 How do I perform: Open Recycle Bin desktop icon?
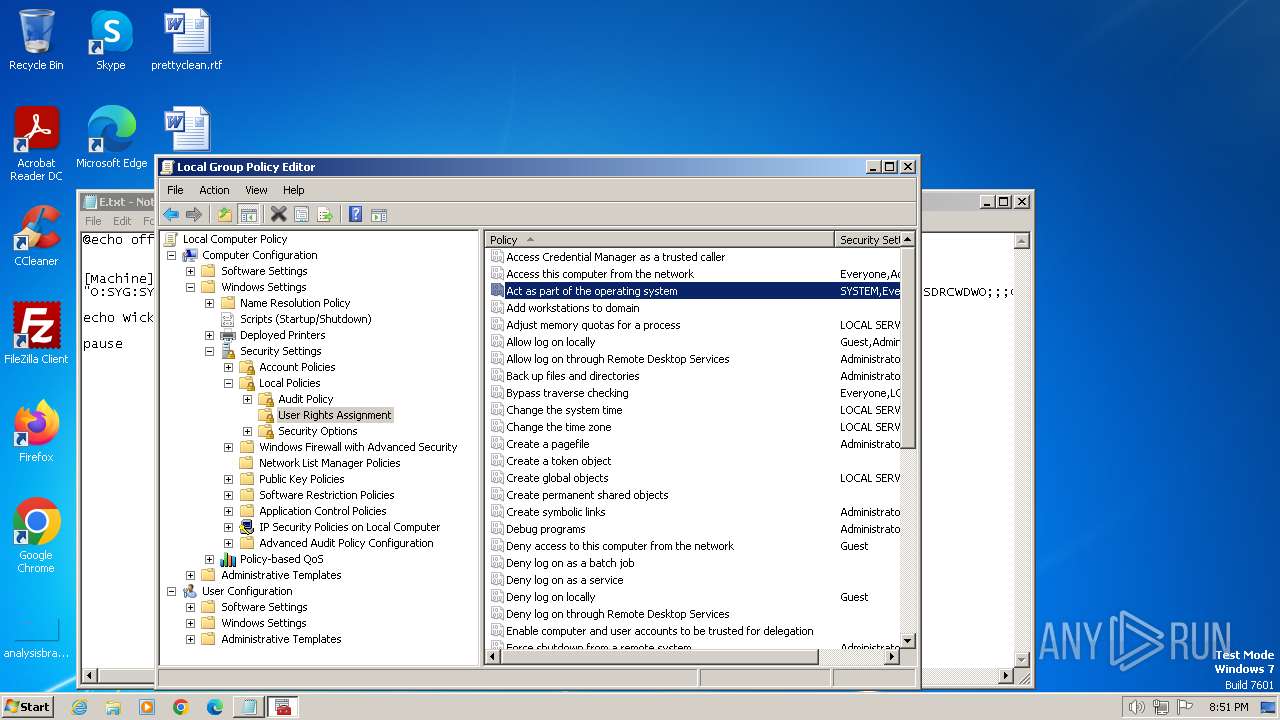(x=36, y=40)
